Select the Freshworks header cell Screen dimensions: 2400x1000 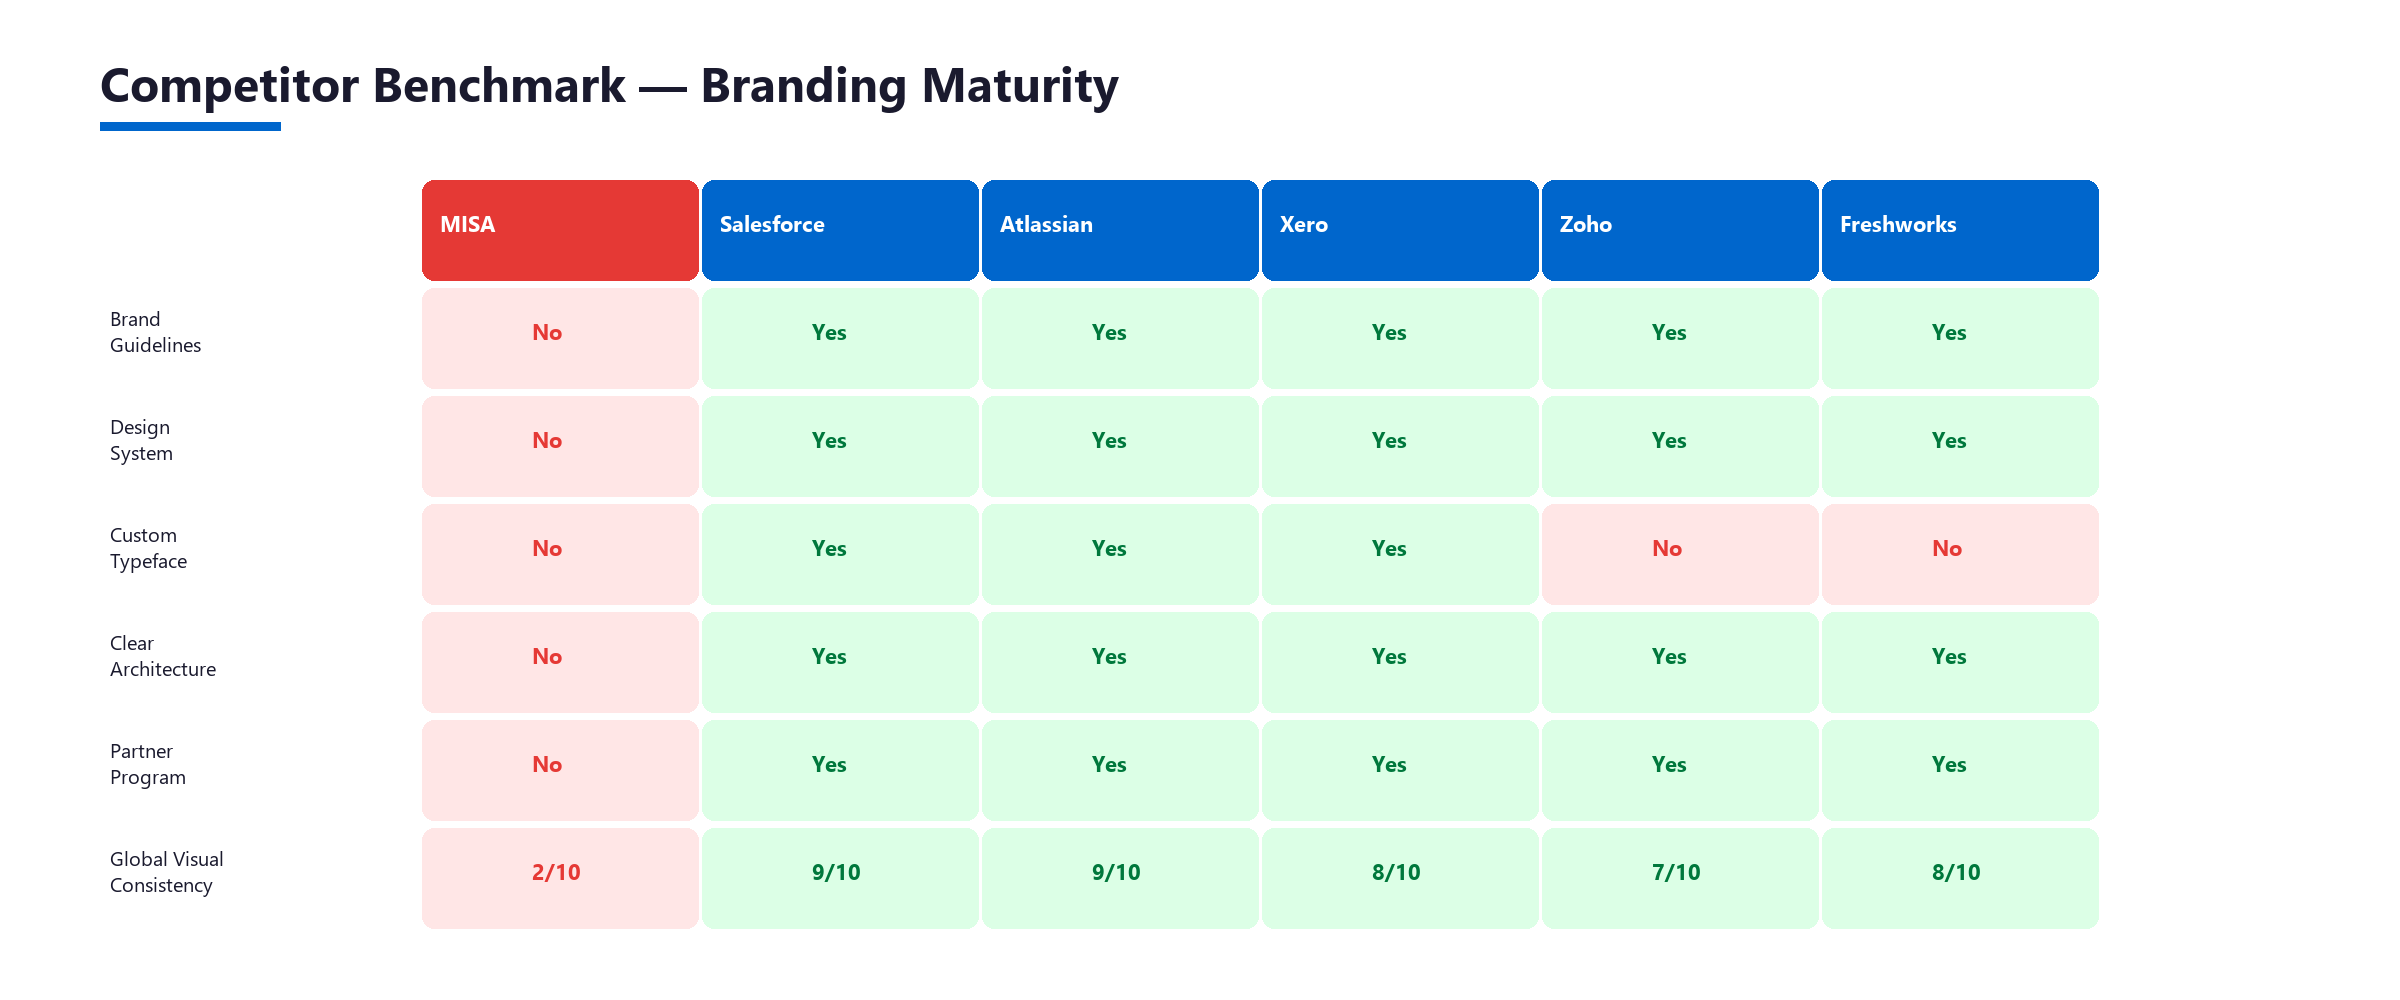coord(1960,230)
